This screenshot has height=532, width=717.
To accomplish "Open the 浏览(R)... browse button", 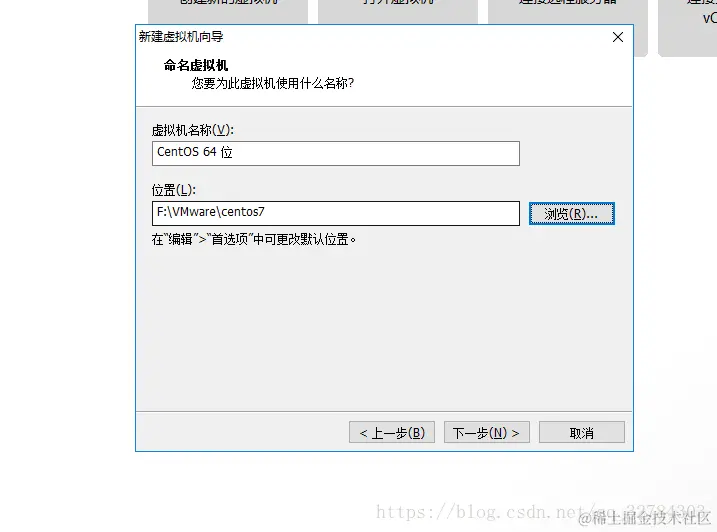I will (572, 214).
